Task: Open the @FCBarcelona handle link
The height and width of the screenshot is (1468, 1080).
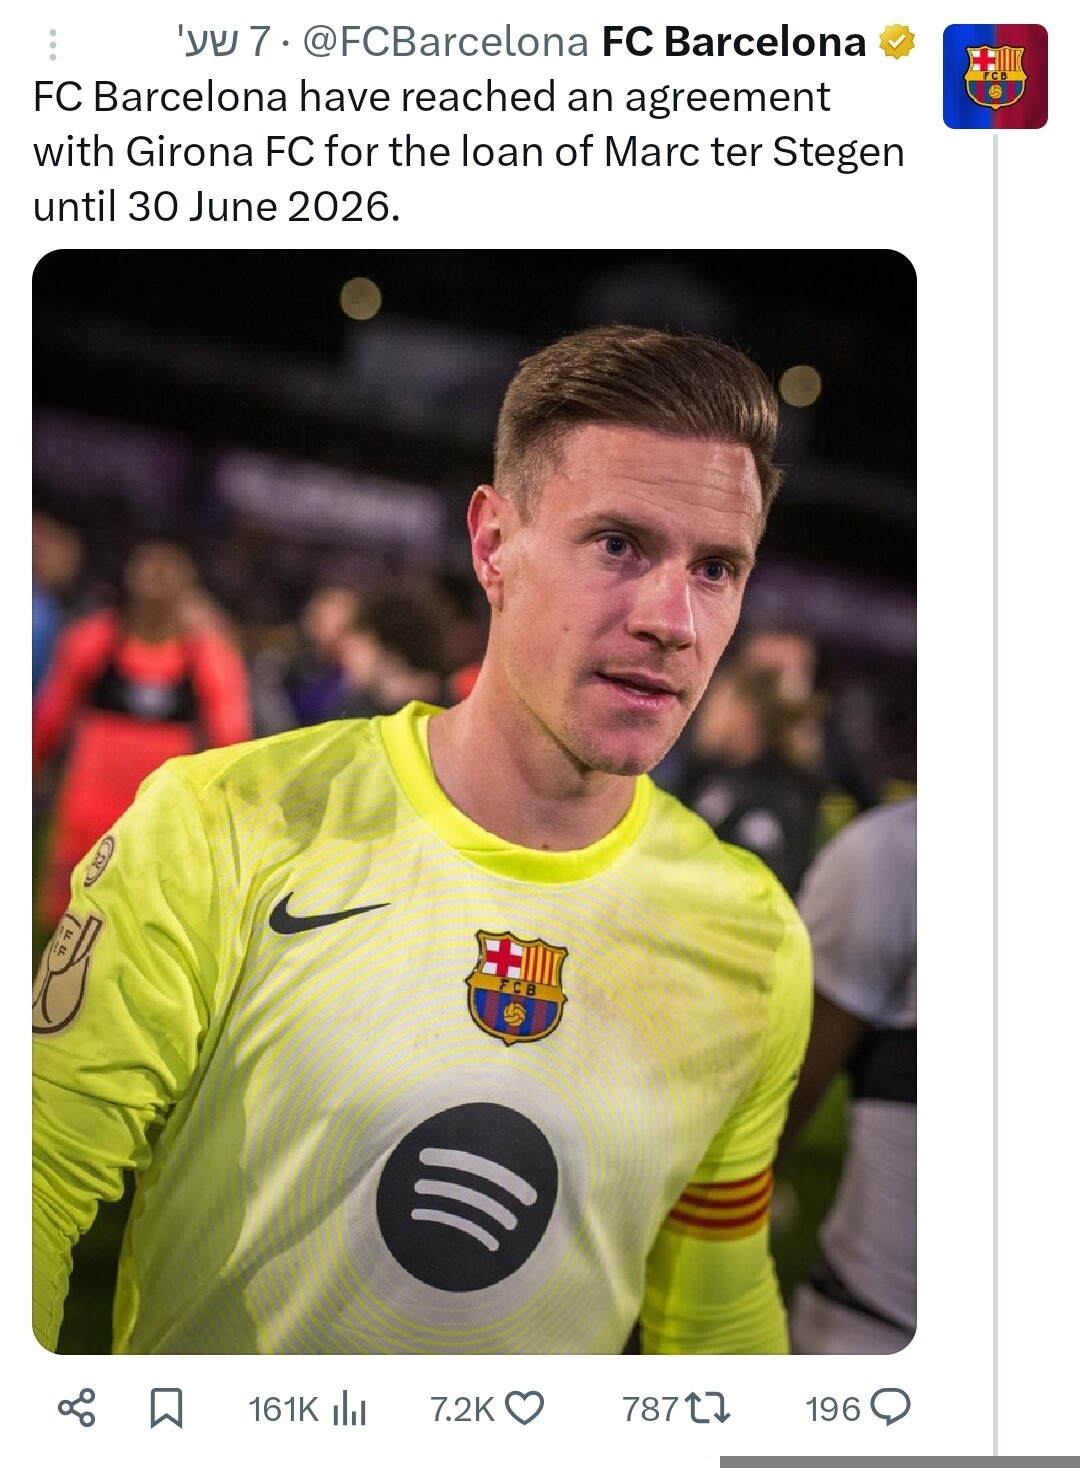Action: click(x=445, y=42)
